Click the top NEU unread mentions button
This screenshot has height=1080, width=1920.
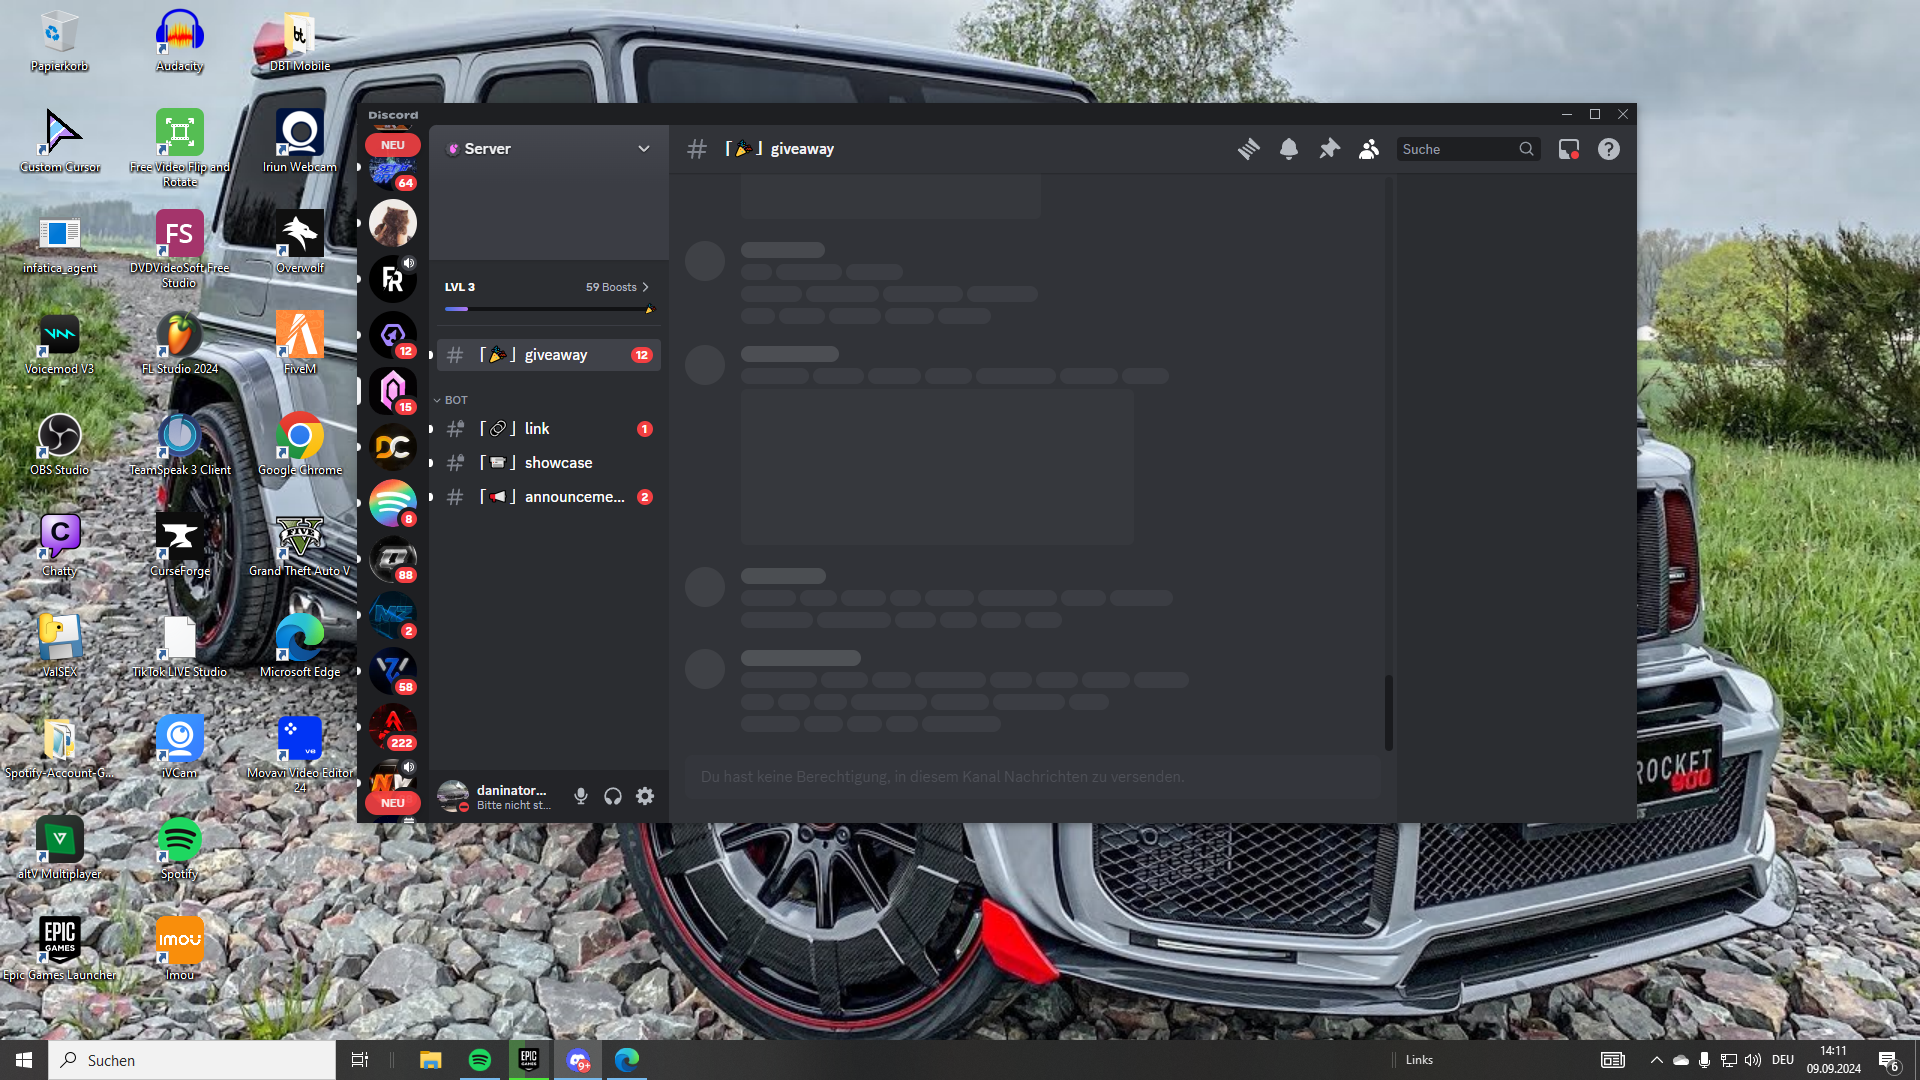point(392,145)
